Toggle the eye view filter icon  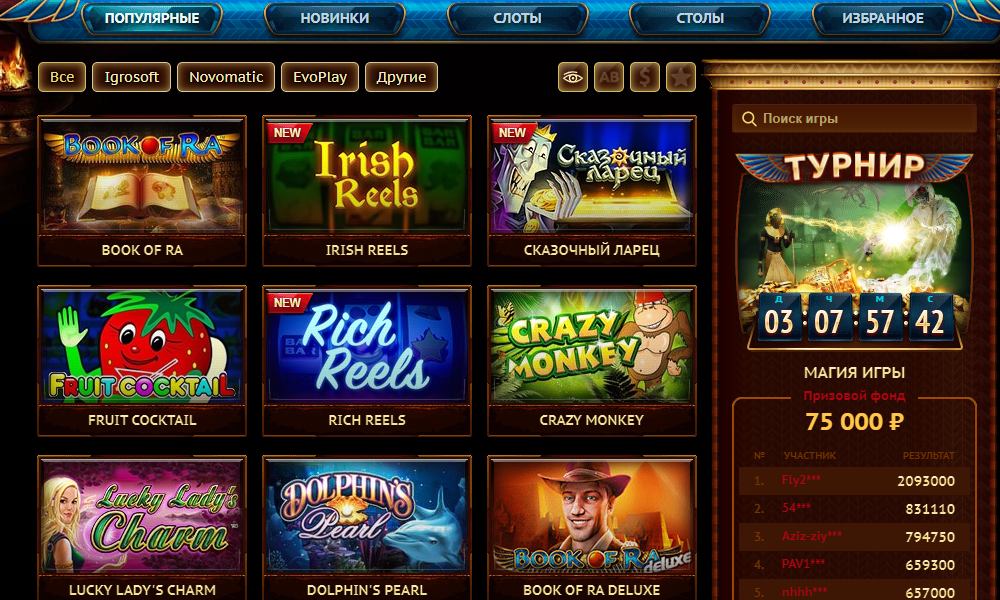pos(573,77)
